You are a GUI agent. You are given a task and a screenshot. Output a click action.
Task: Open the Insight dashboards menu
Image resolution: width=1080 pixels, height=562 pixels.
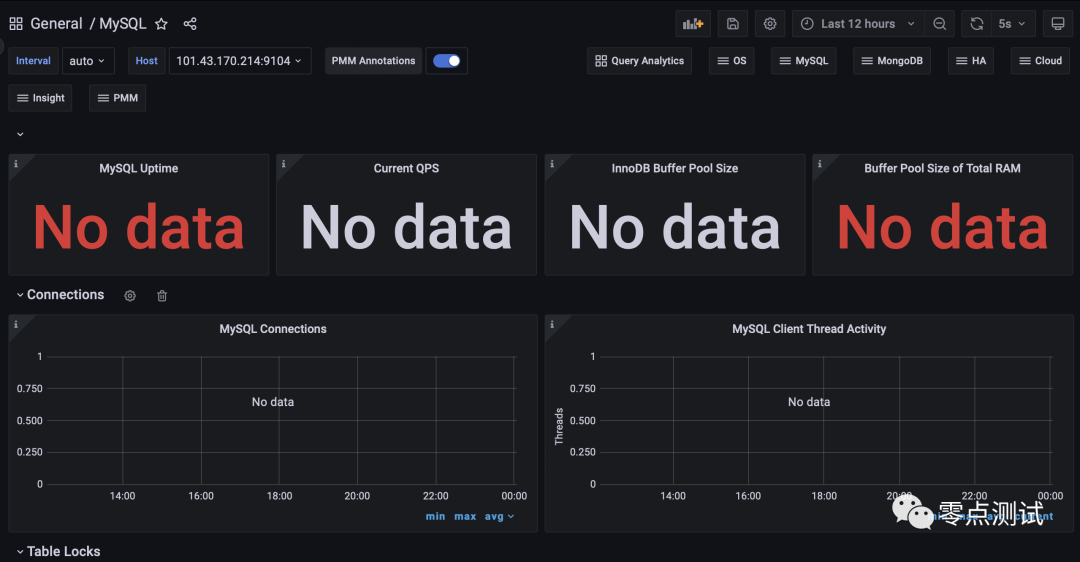[x=40, y=98]
